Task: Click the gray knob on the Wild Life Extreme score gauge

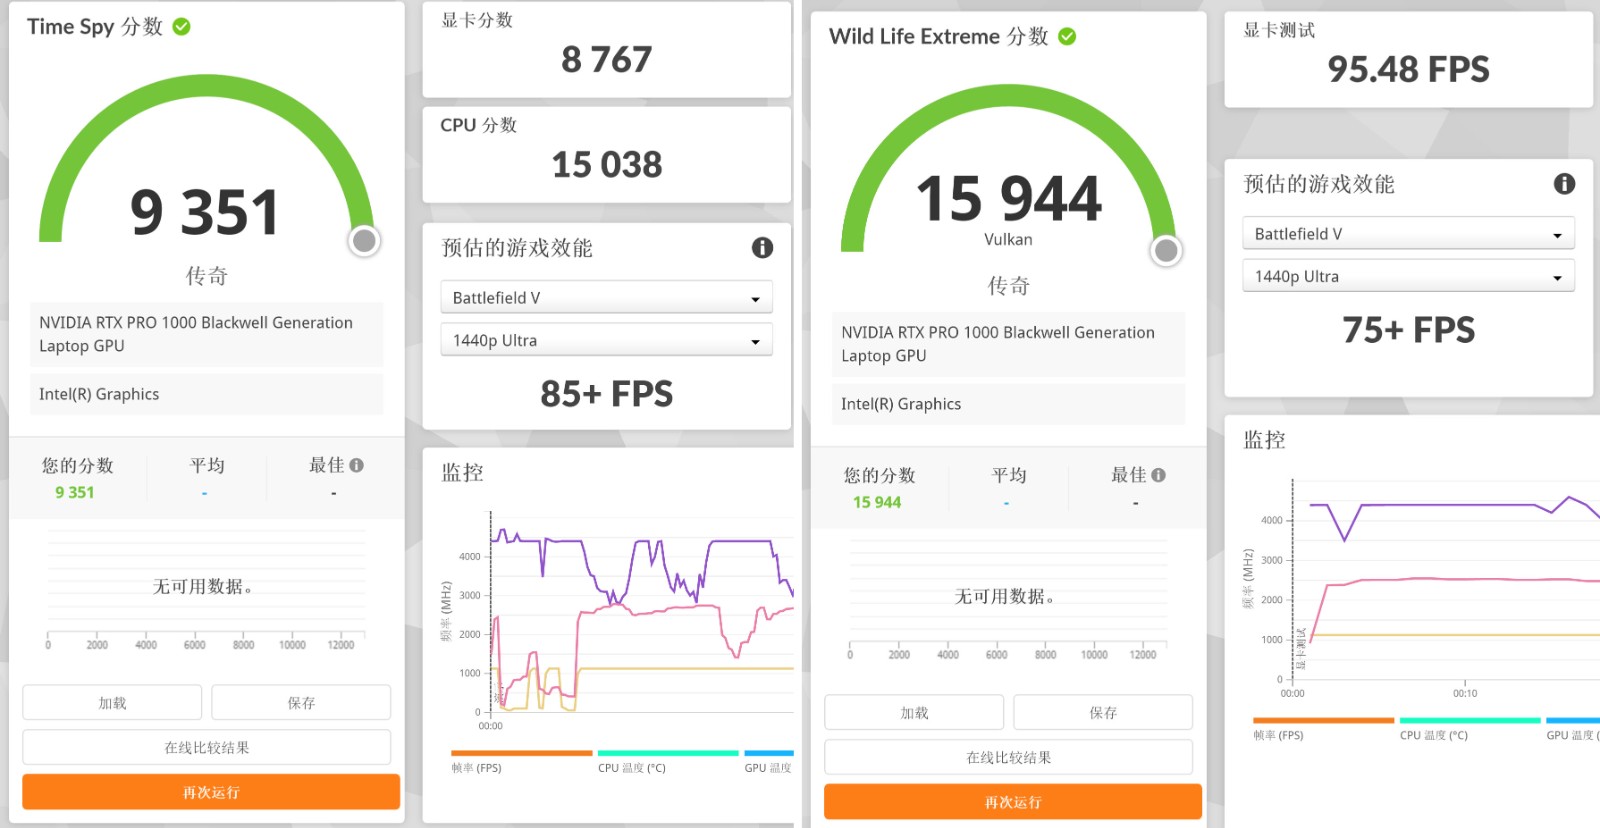Action: pyautogui.click(x=1166, y=250)
